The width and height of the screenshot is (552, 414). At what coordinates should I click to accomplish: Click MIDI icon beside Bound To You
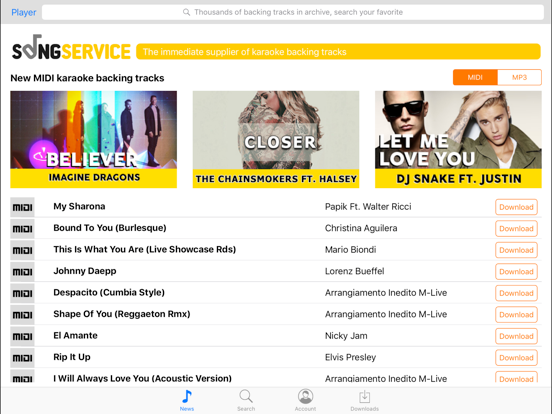pyautogui.click(x=22, y=228)
